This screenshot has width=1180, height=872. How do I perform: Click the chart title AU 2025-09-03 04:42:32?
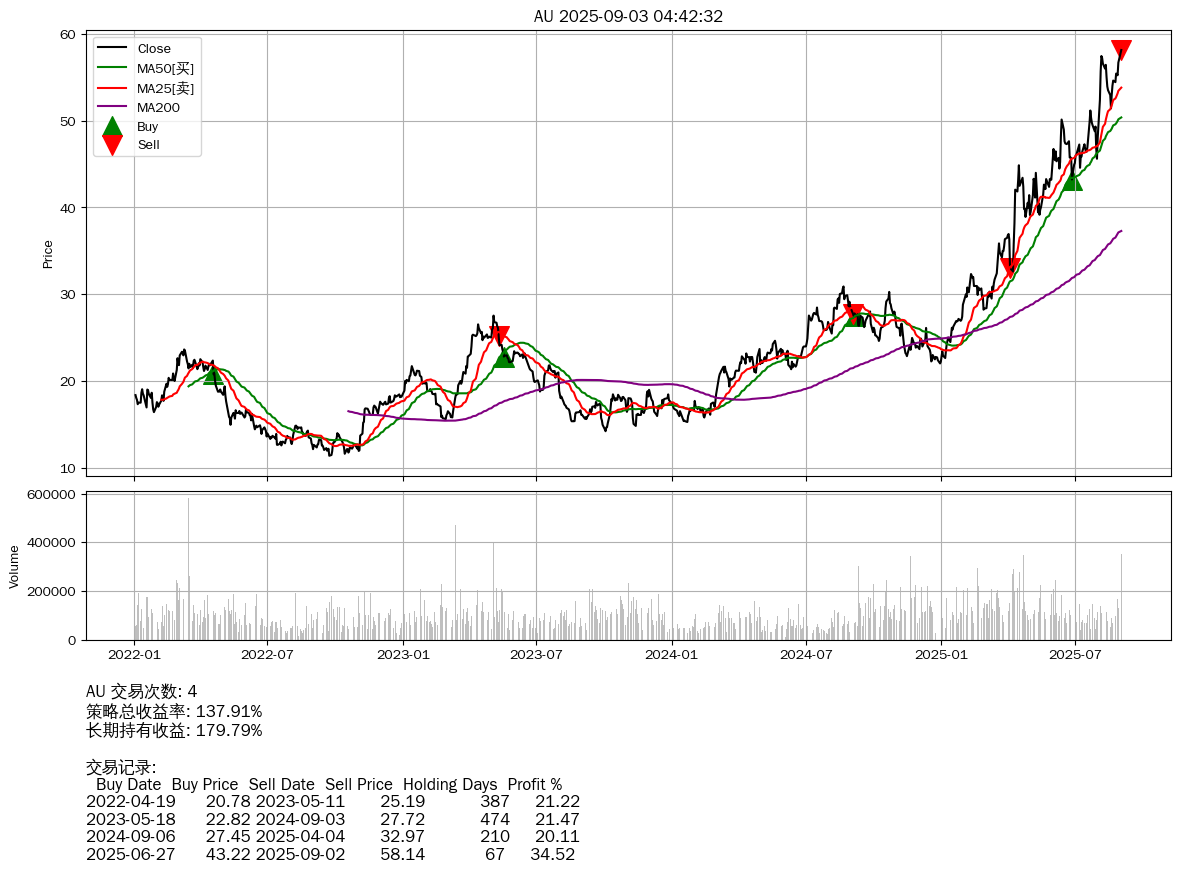(x=628, y=16)
